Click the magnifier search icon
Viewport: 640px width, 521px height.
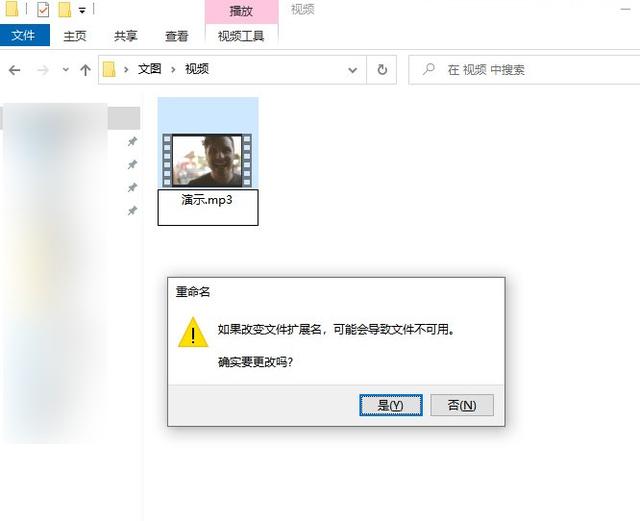429,69
